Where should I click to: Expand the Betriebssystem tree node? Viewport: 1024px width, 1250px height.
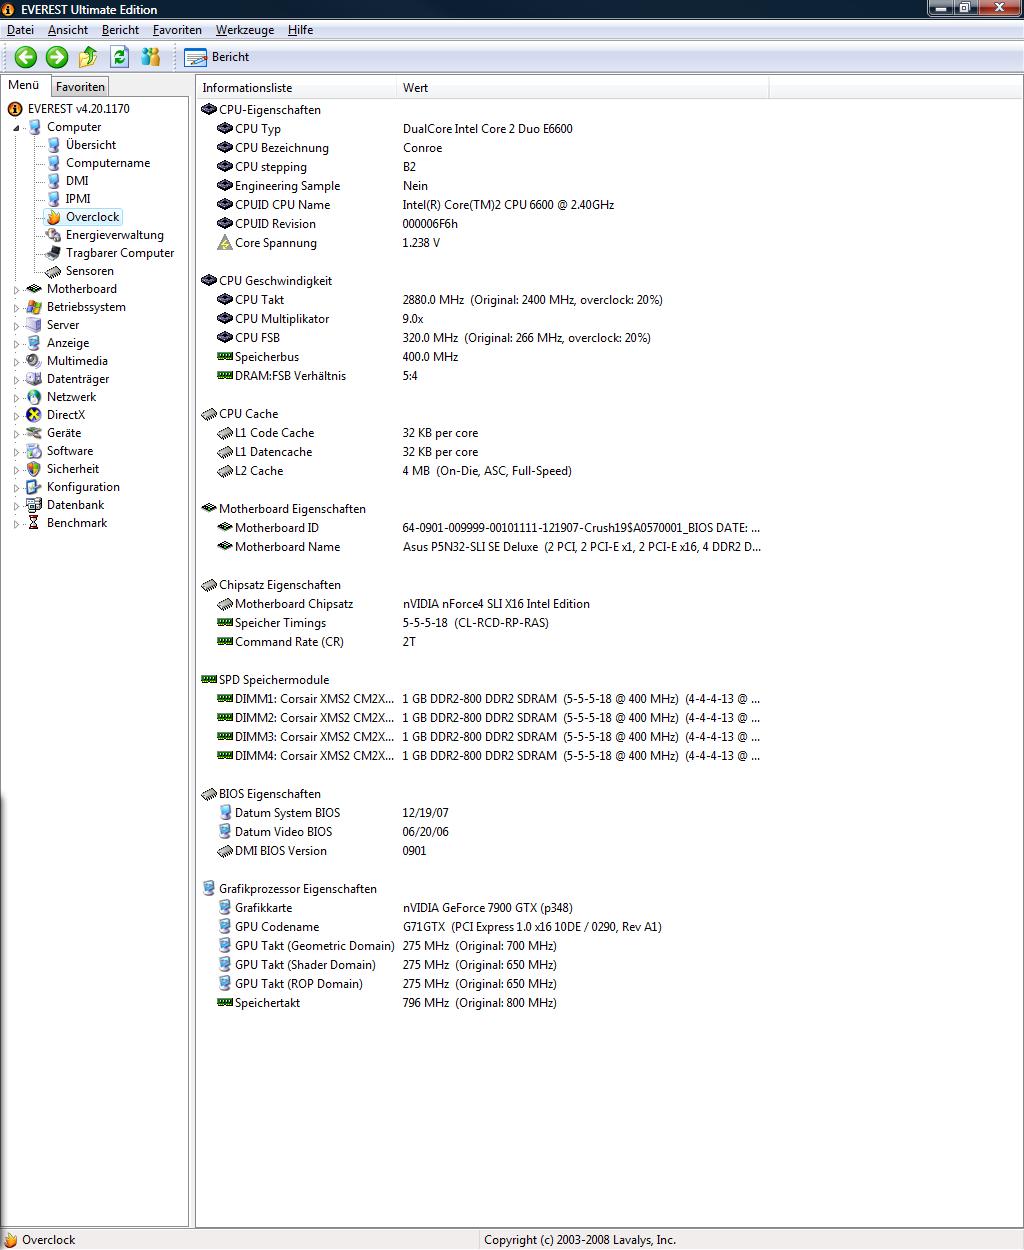pos(16,308)
